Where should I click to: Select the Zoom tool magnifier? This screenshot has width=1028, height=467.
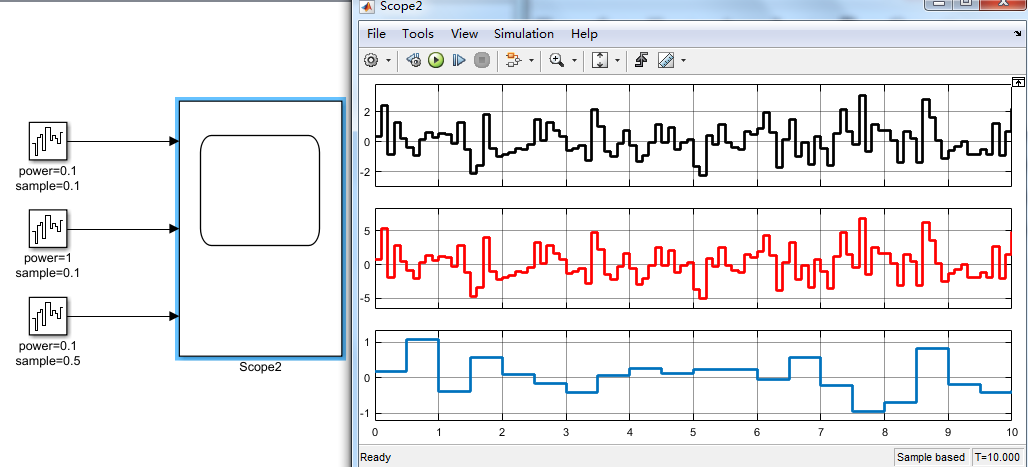coord(557,60)
